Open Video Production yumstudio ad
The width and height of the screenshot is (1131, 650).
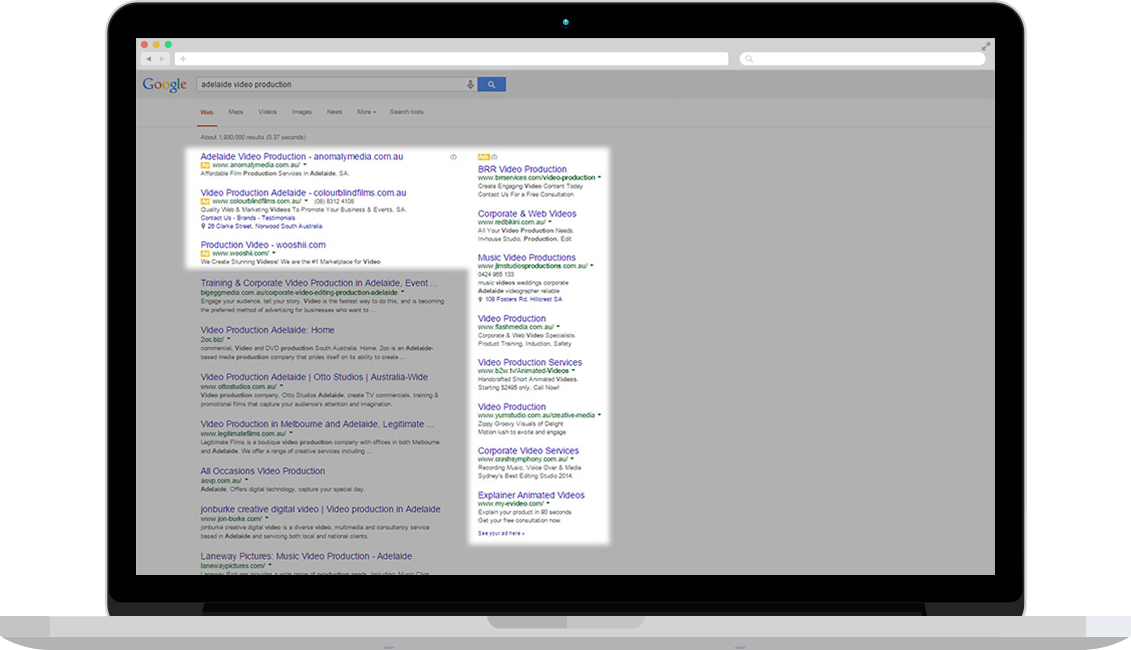pos(511,407)
